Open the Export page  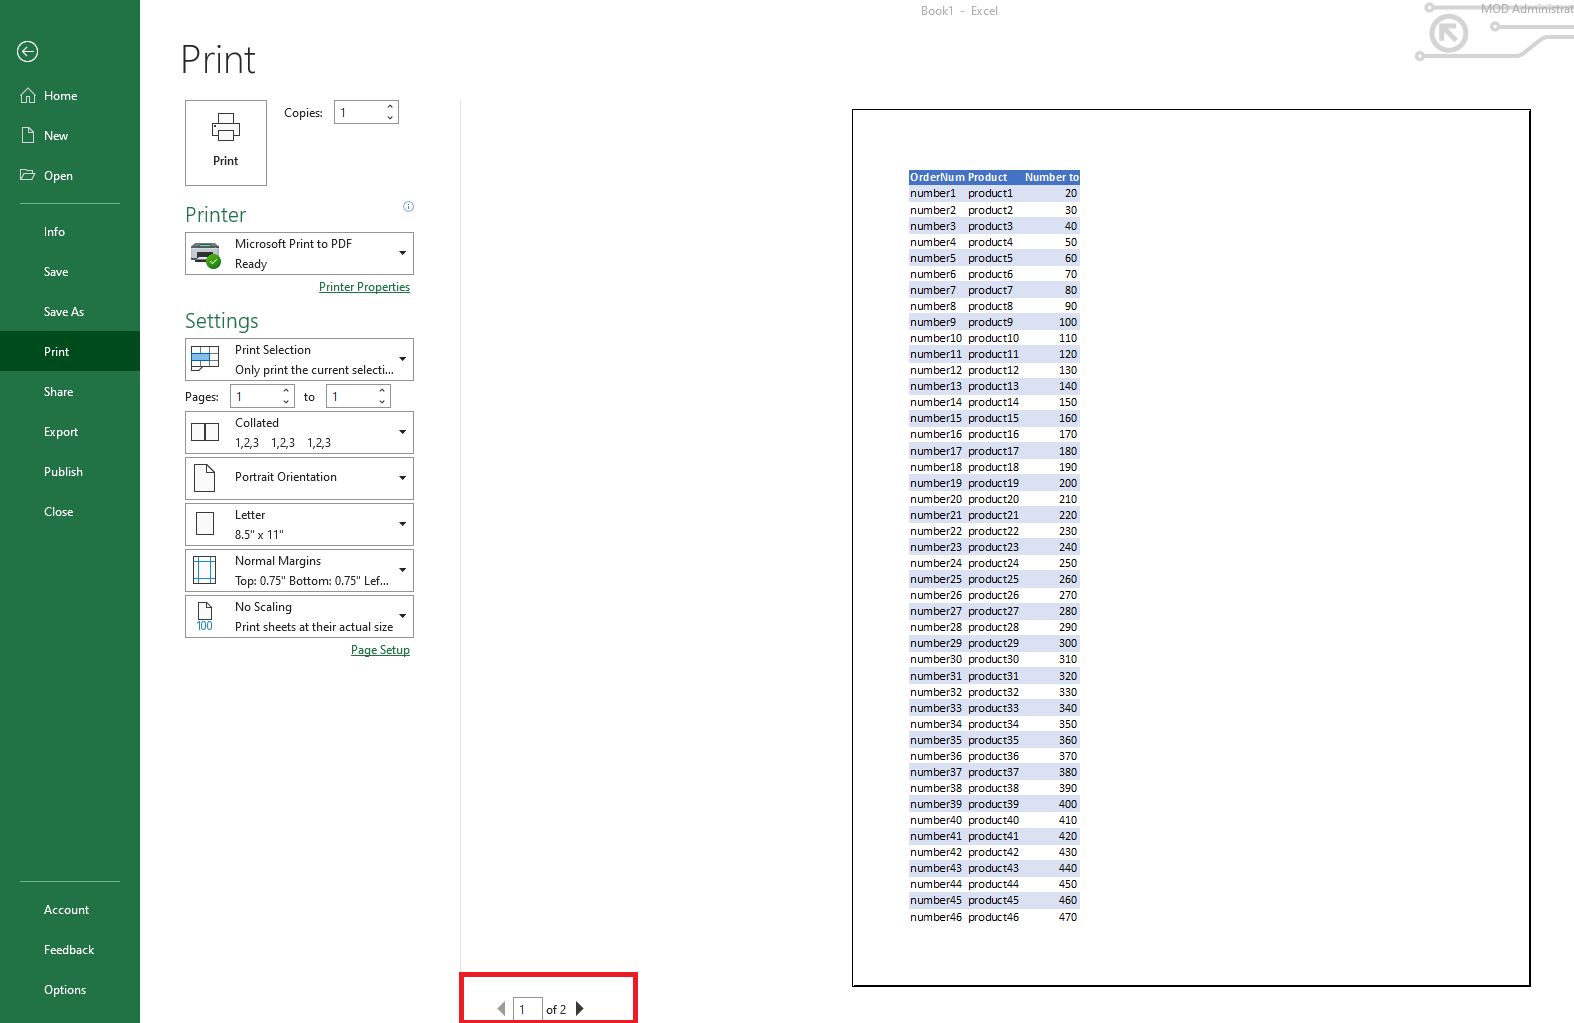pyautogui.click(x=70, y=432)
